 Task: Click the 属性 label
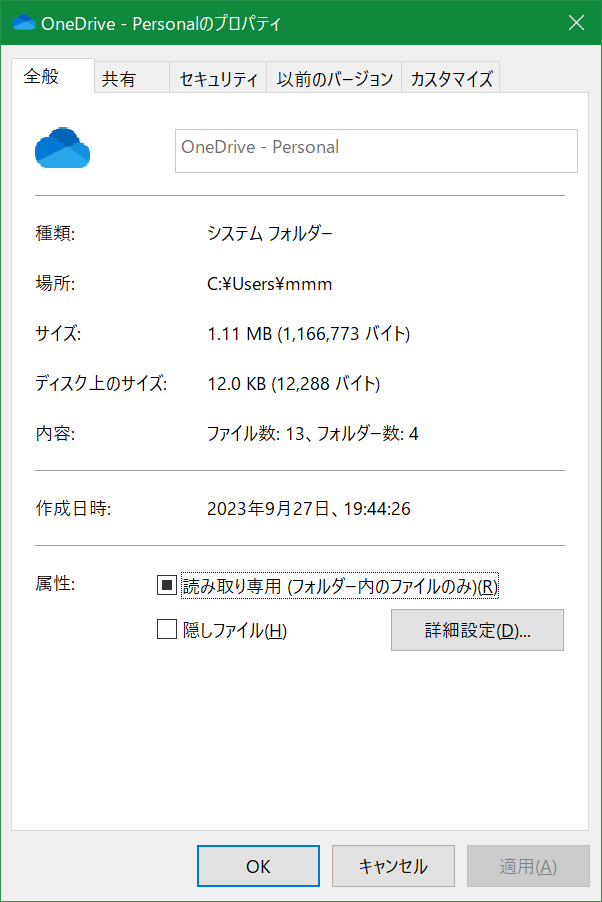pos(55,583)
